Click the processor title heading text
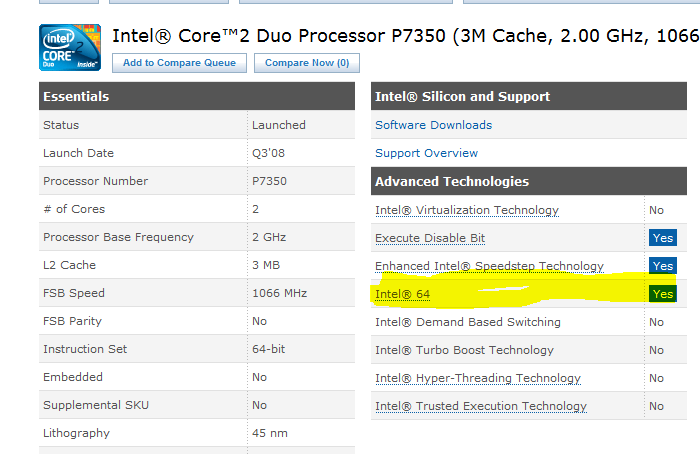This screenshot has height=454, width=700. (400, 37)
